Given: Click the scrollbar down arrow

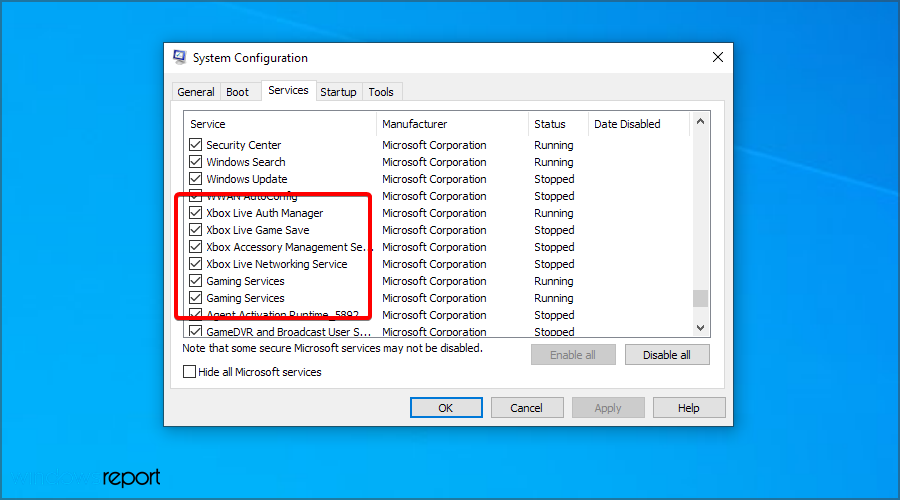Looking at the screenshot, I should point(700,328).
